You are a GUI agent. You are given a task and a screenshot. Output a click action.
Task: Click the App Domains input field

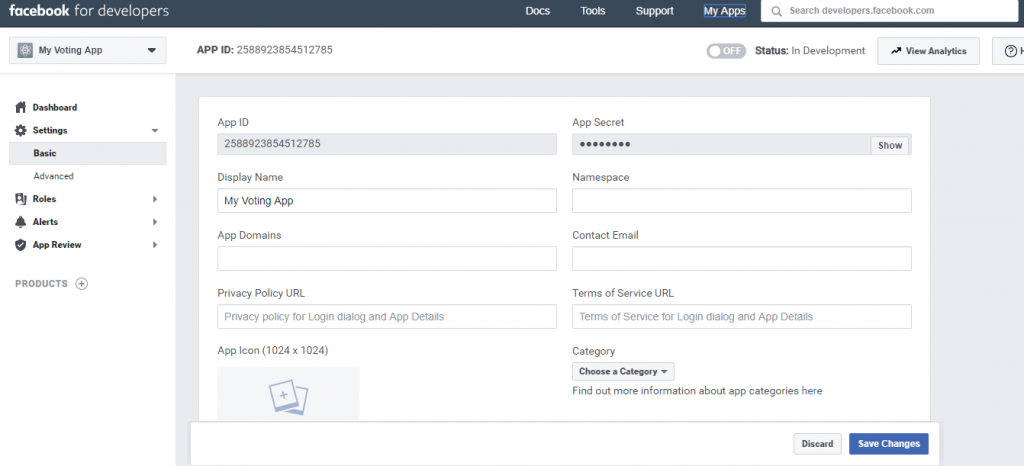(x=387, y=258)
